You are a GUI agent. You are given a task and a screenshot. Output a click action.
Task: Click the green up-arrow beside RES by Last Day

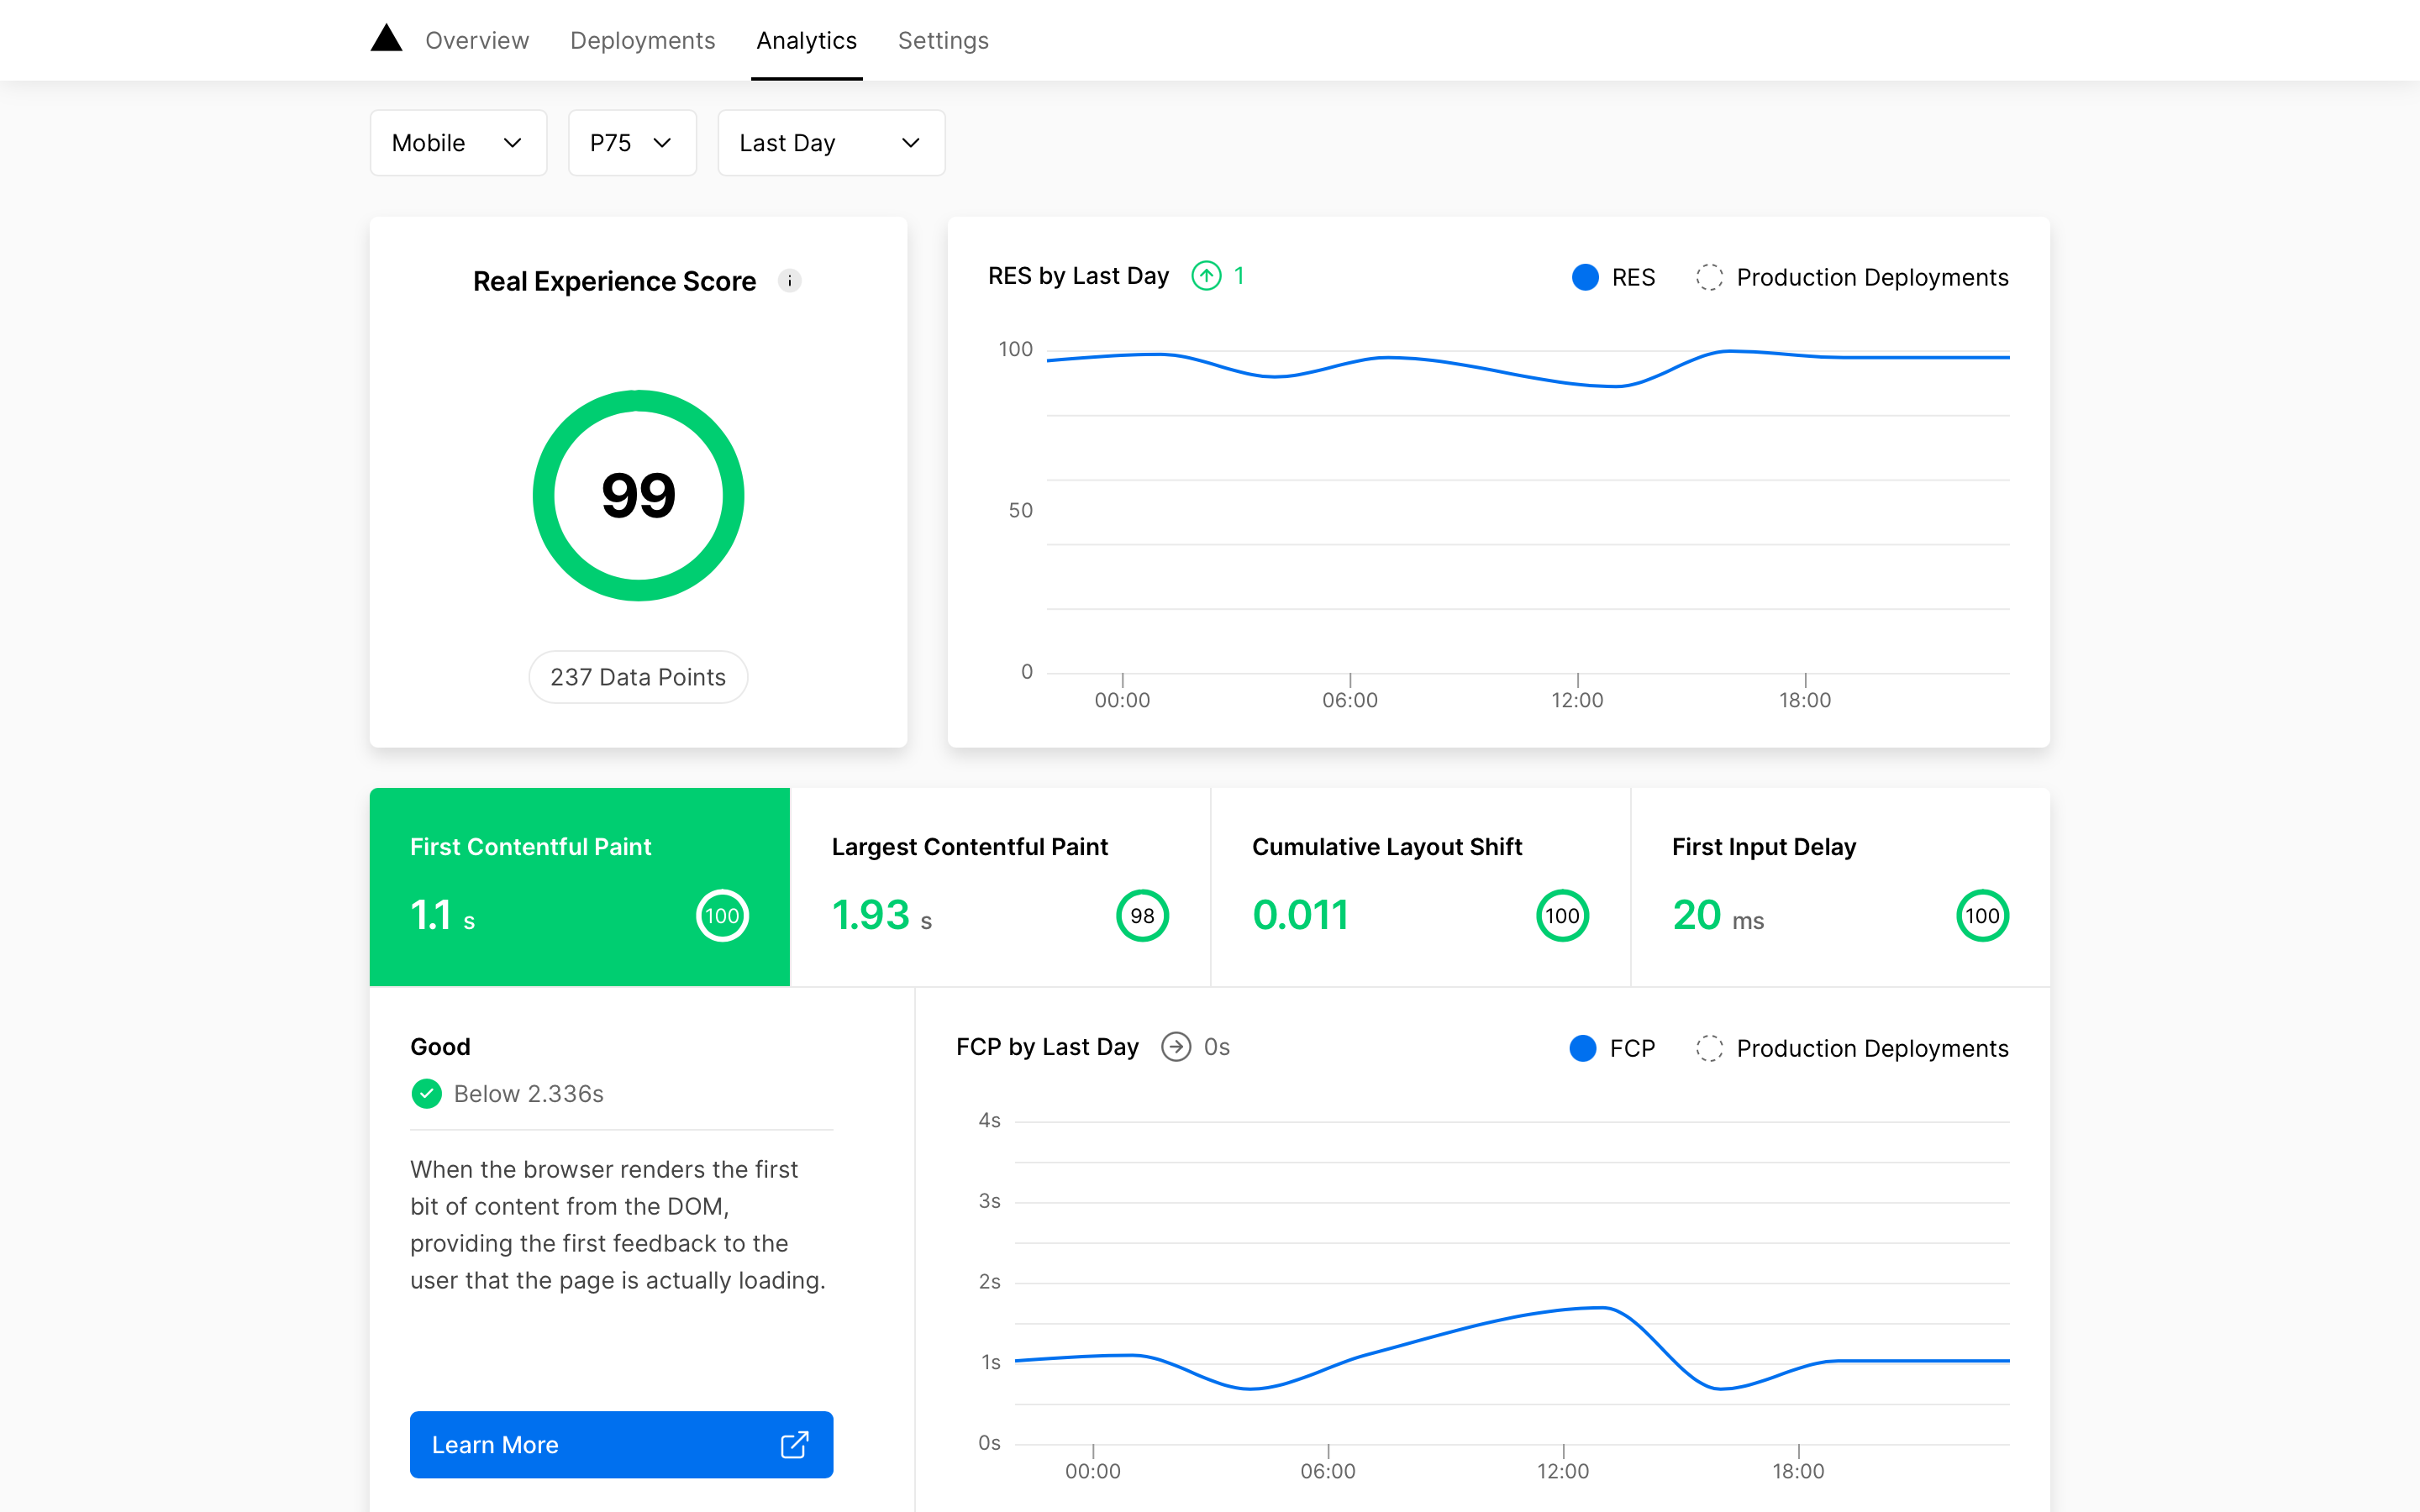point(1206,276)
